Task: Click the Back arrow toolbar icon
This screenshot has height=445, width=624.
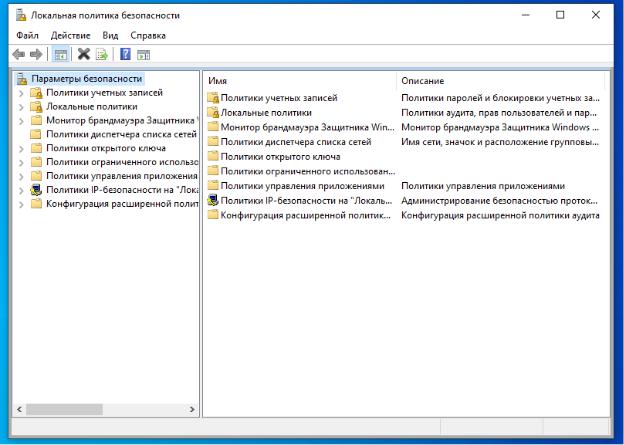Action: click(18, 54)
